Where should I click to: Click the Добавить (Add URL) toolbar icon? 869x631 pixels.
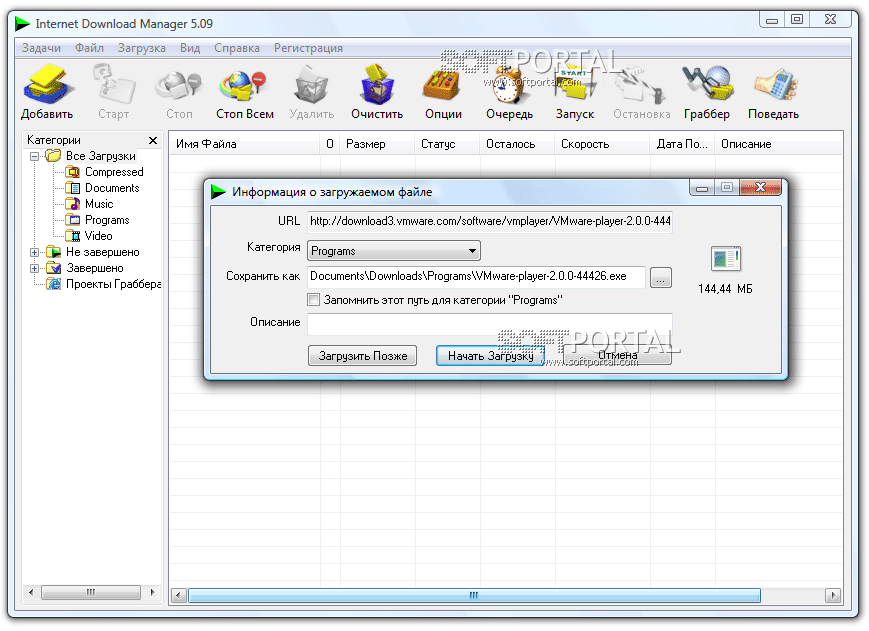pos(47,84)
